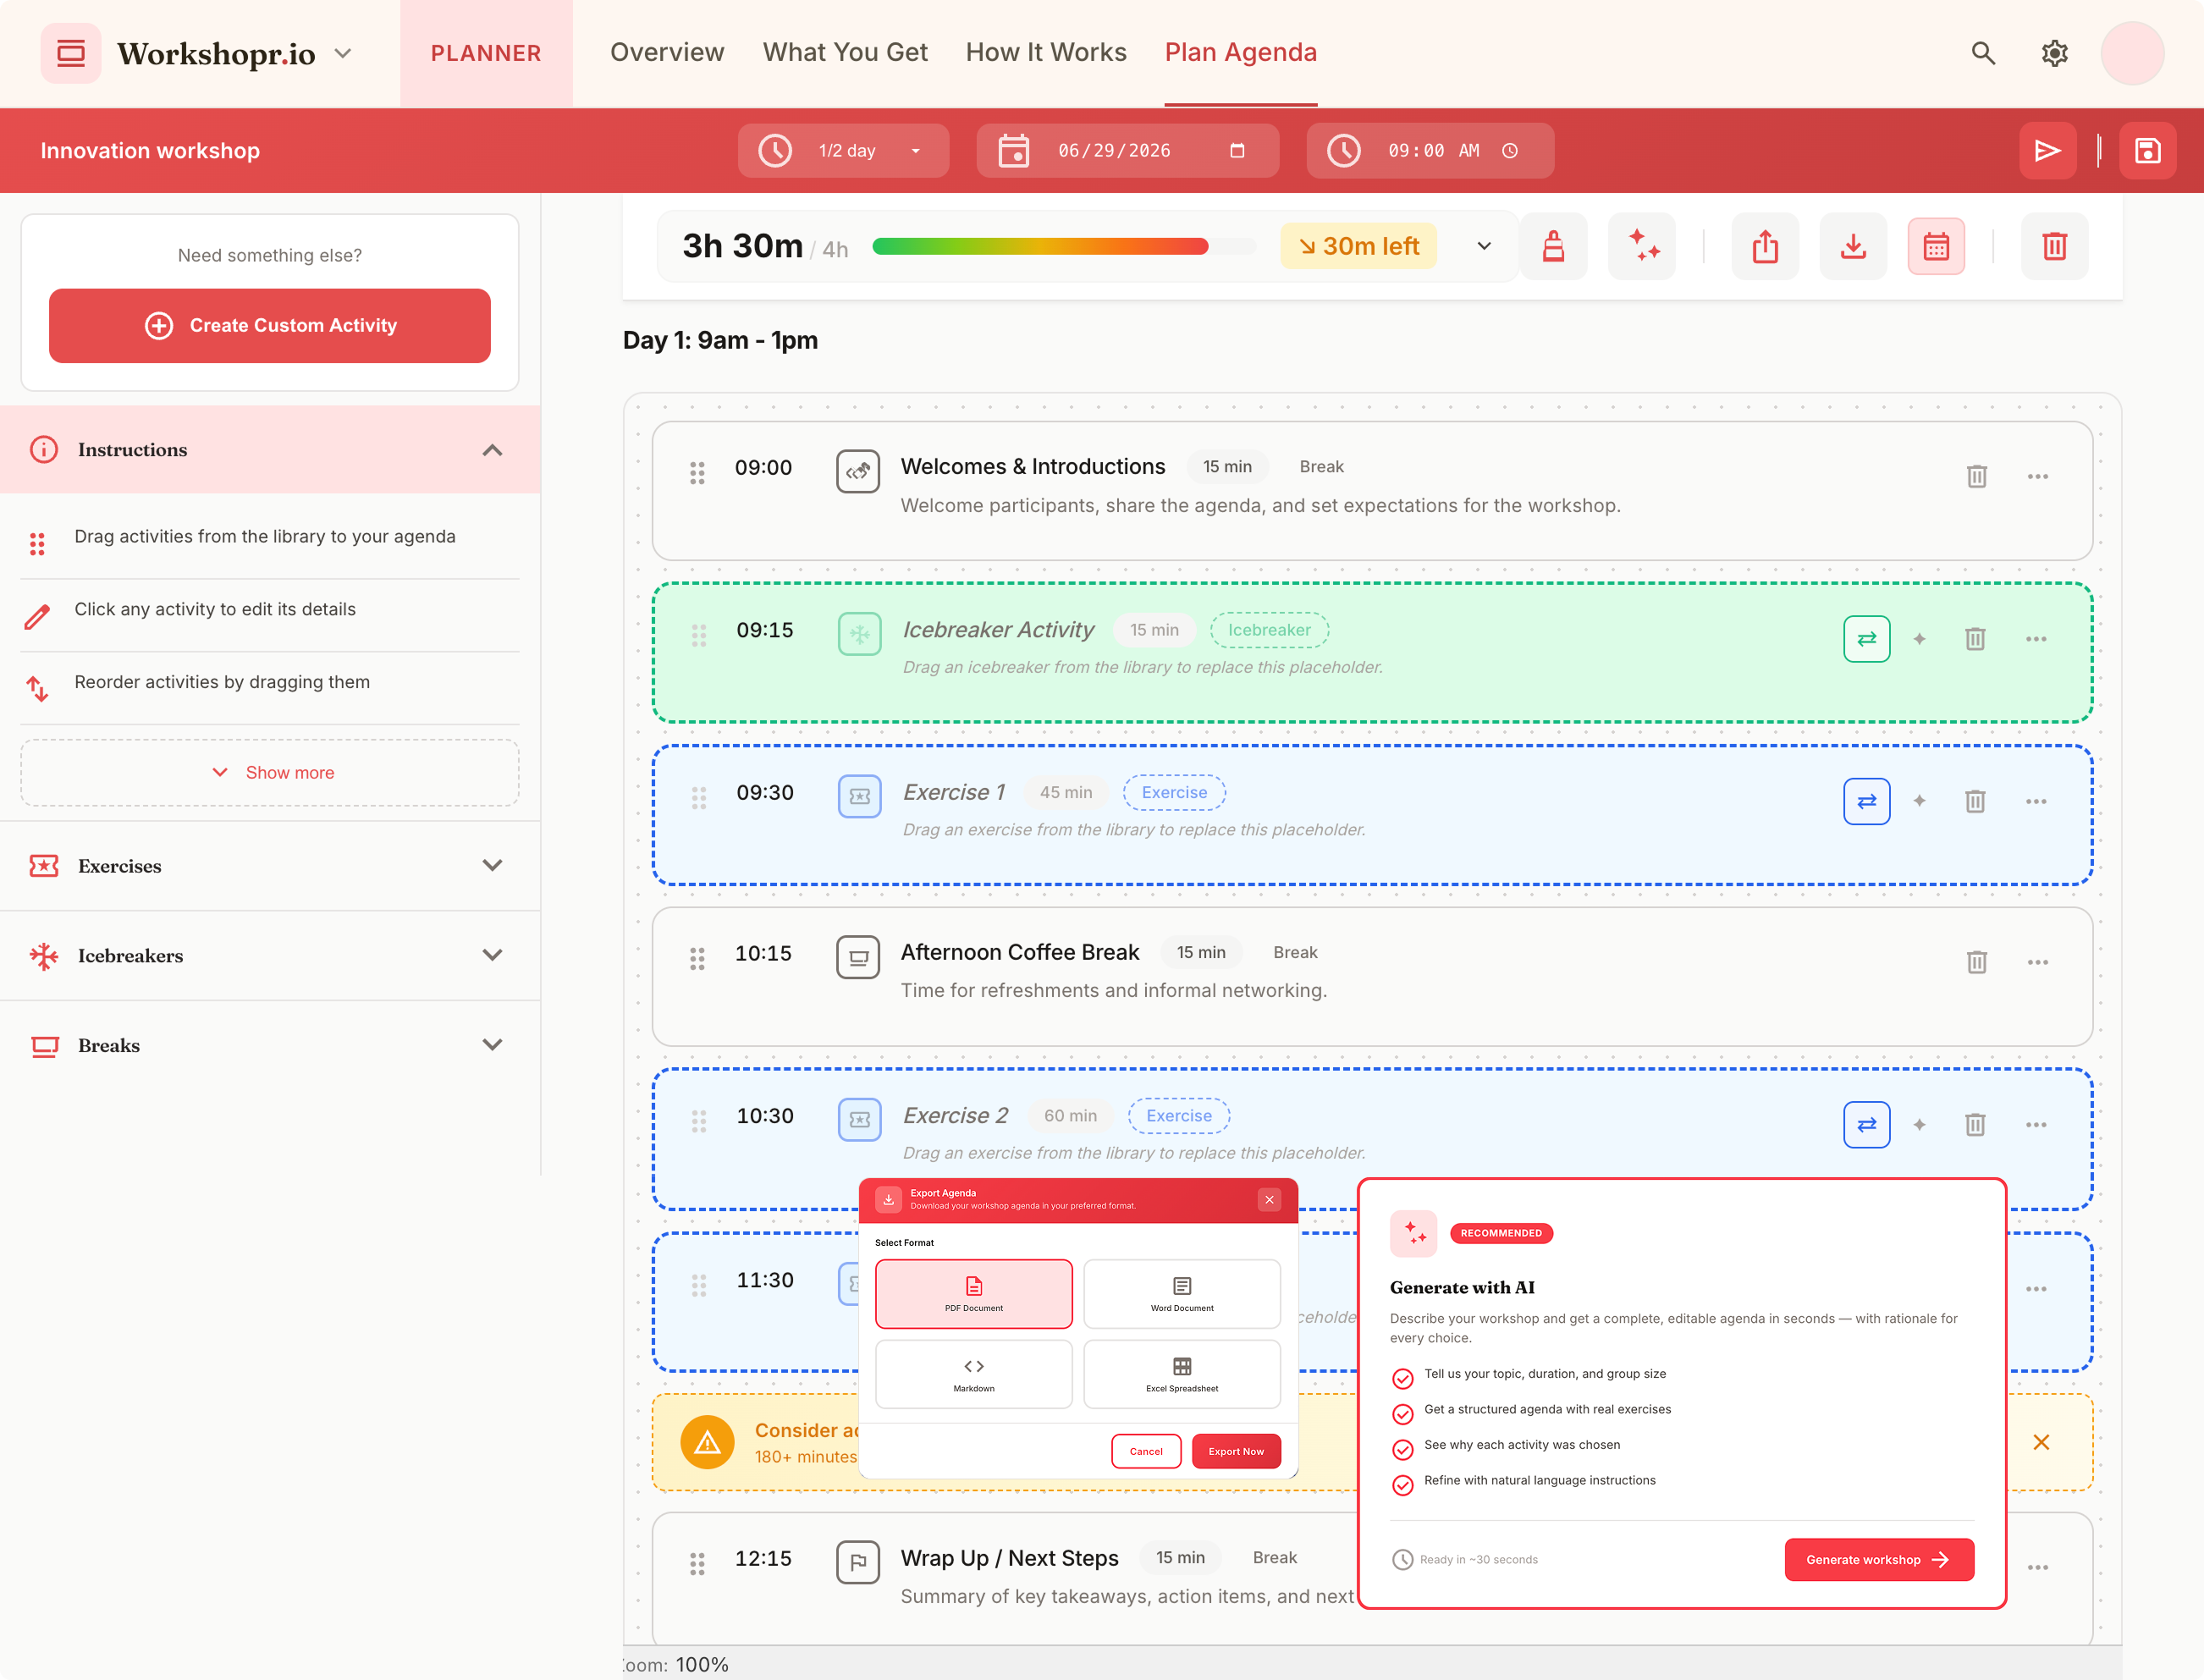Open the 1/2 day duration dropdown

coord(843,151)
